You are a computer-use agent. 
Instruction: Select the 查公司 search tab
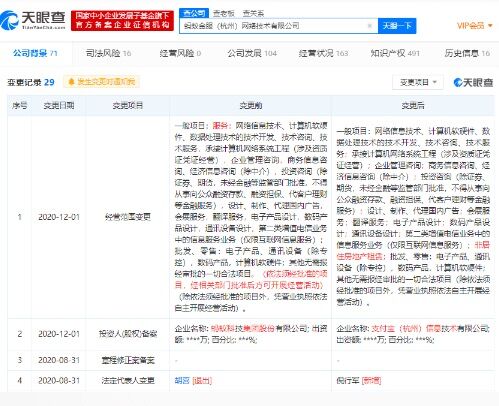tap(194, 13)
